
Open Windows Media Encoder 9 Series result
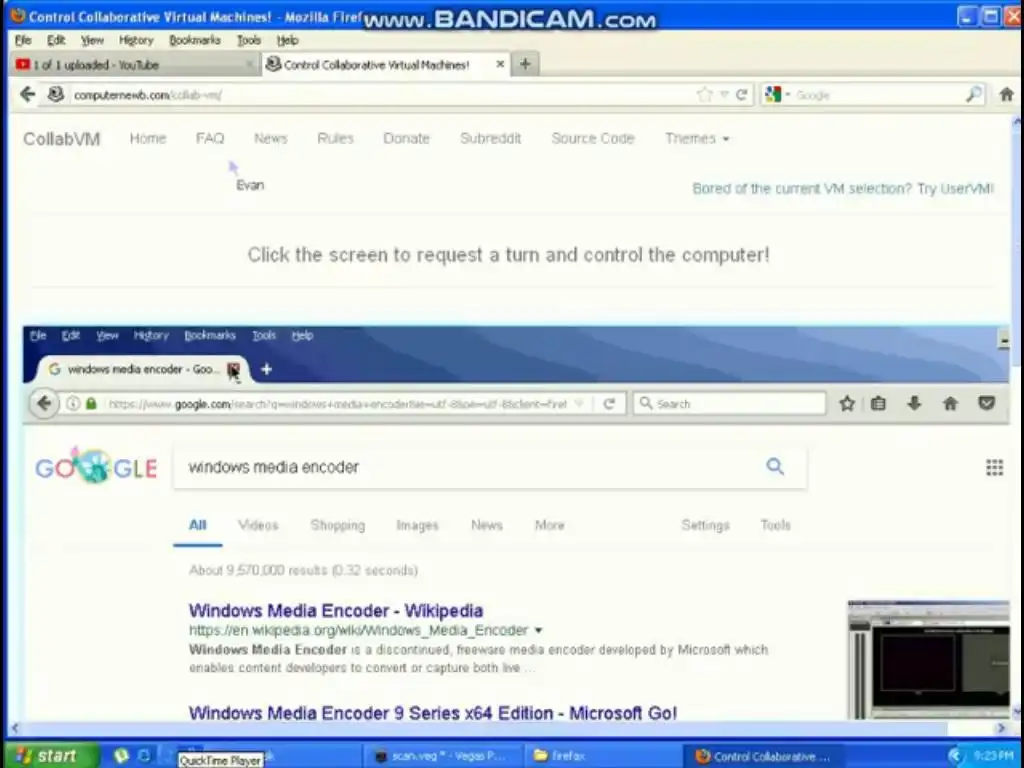pyautogui.click(x=432, y=712)
